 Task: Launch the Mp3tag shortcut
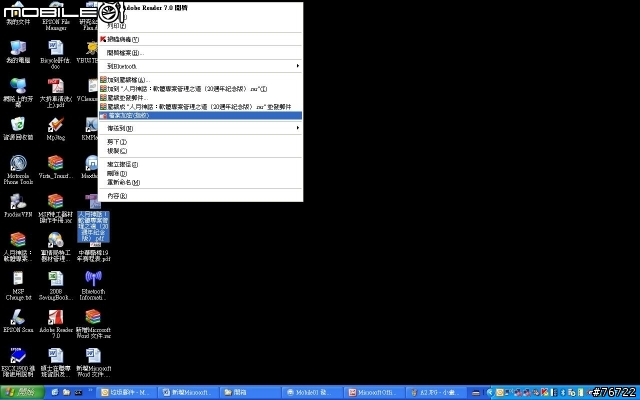(x=56, y=129)
